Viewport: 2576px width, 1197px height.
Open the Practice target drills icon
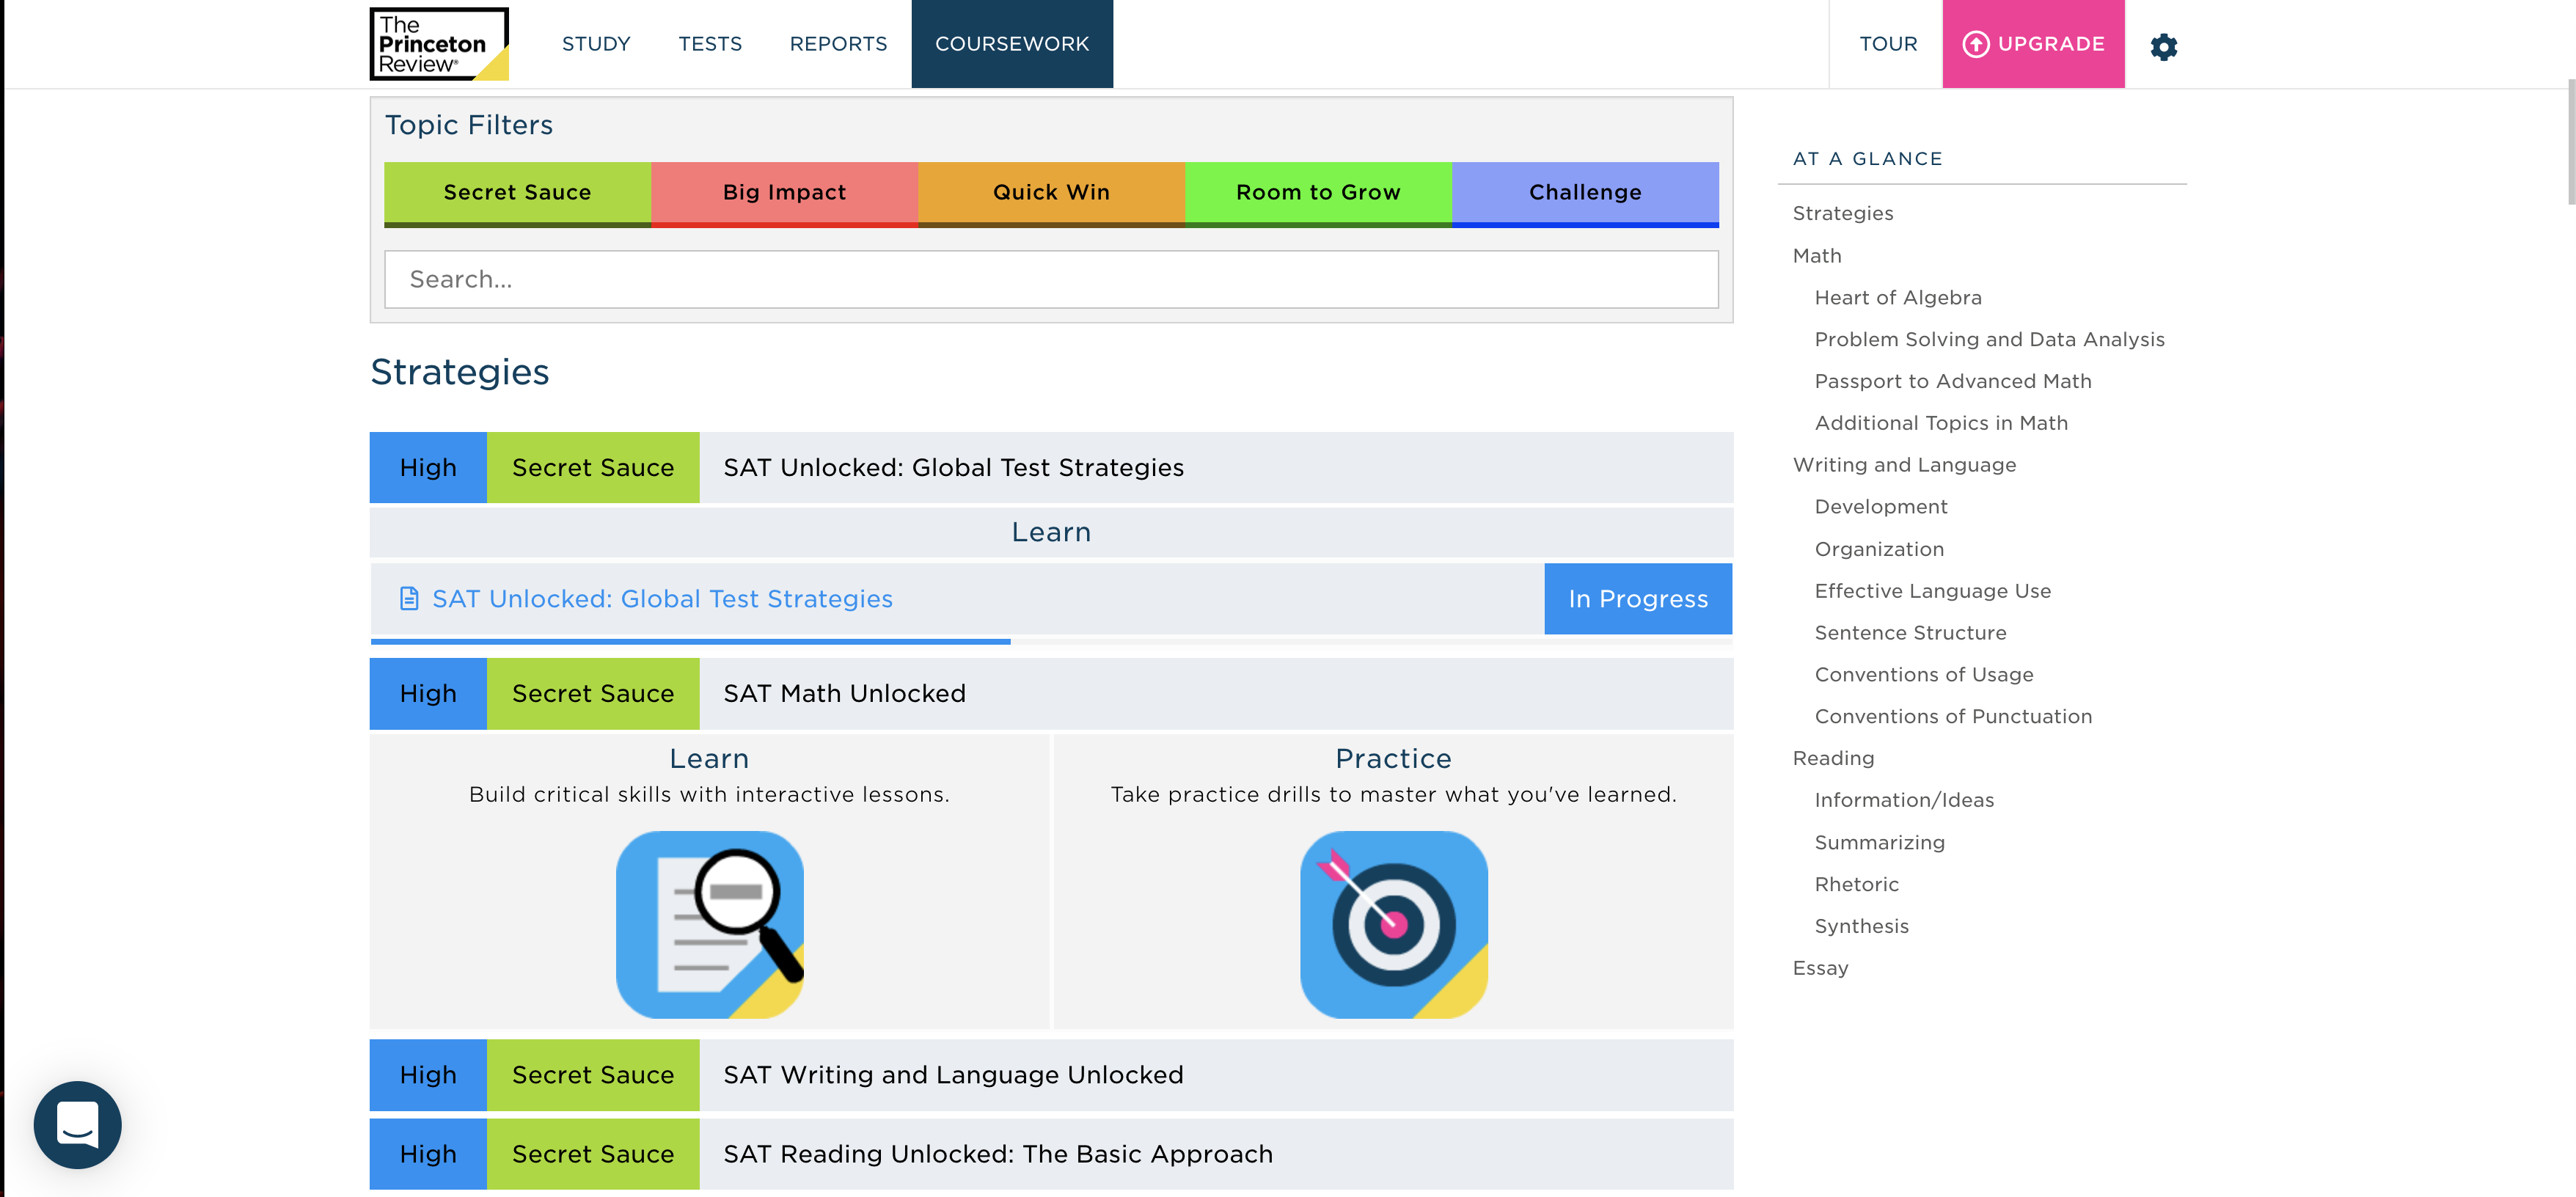(x=1393, y=924)
